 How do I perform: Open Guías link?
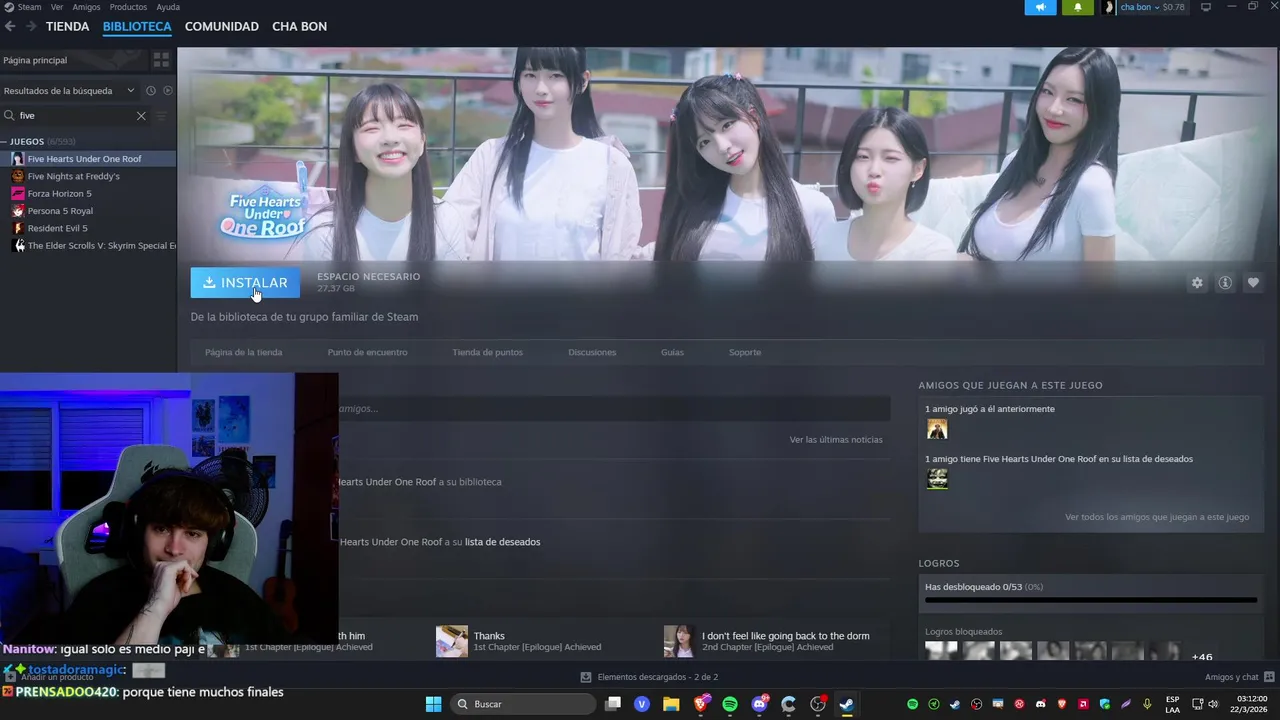(x=672, y=352)
